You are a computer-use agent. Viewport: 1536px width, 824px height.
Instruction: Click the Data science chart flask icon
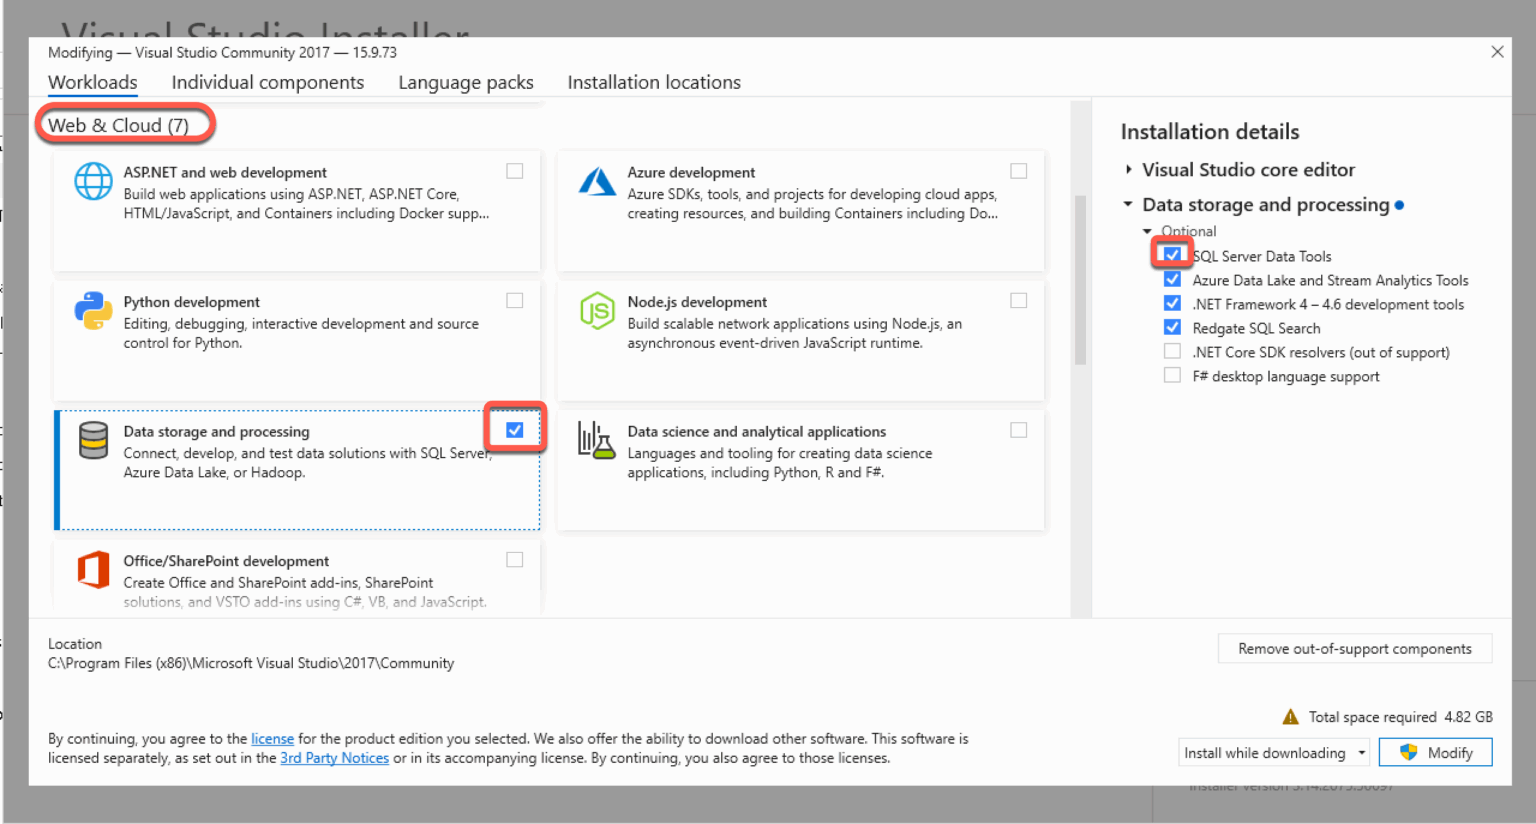click(596, 440)
